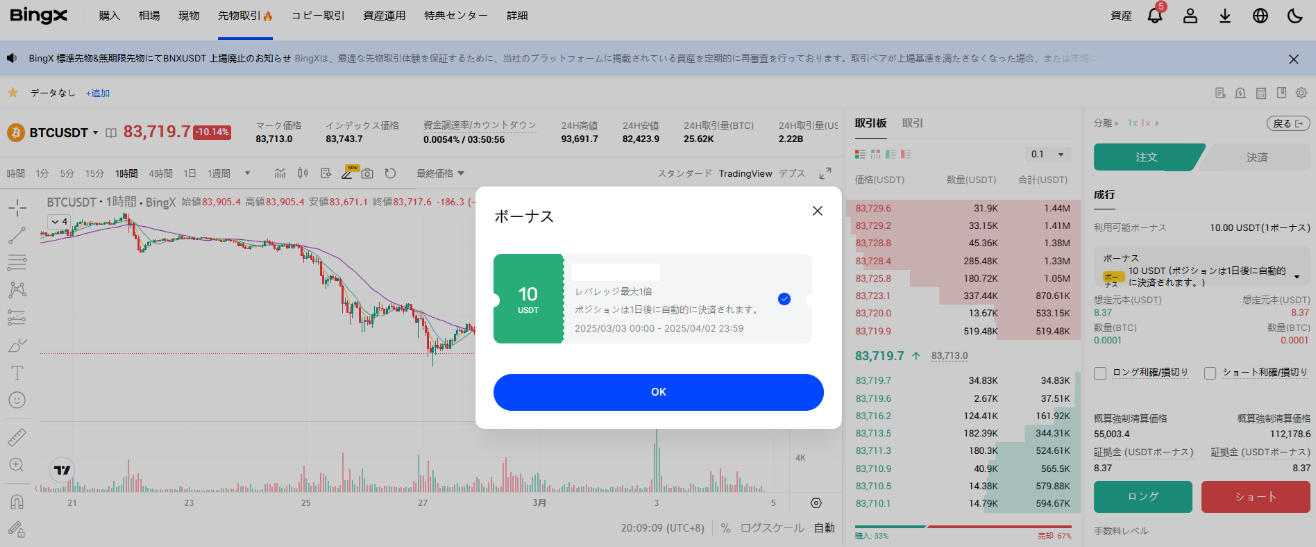Open the emoji sticker tool
This screenshot has height=547, width=1316.
click(17, 400)
